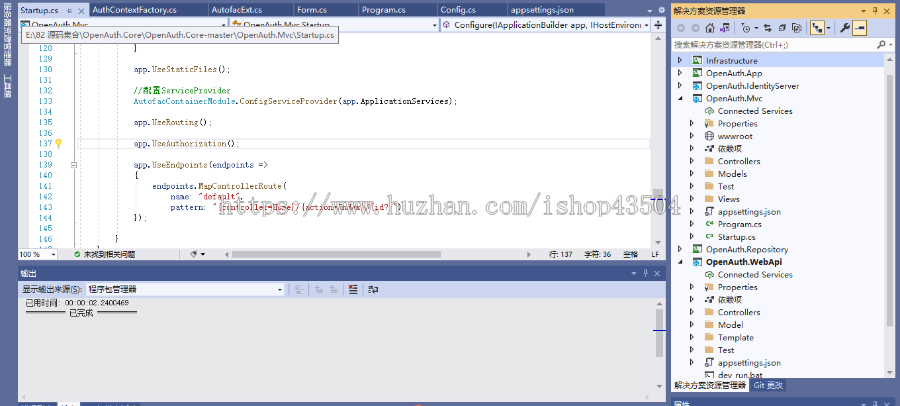
Task: Expand the wwwroot folder arrow
Action: click(x=692, y=136)
